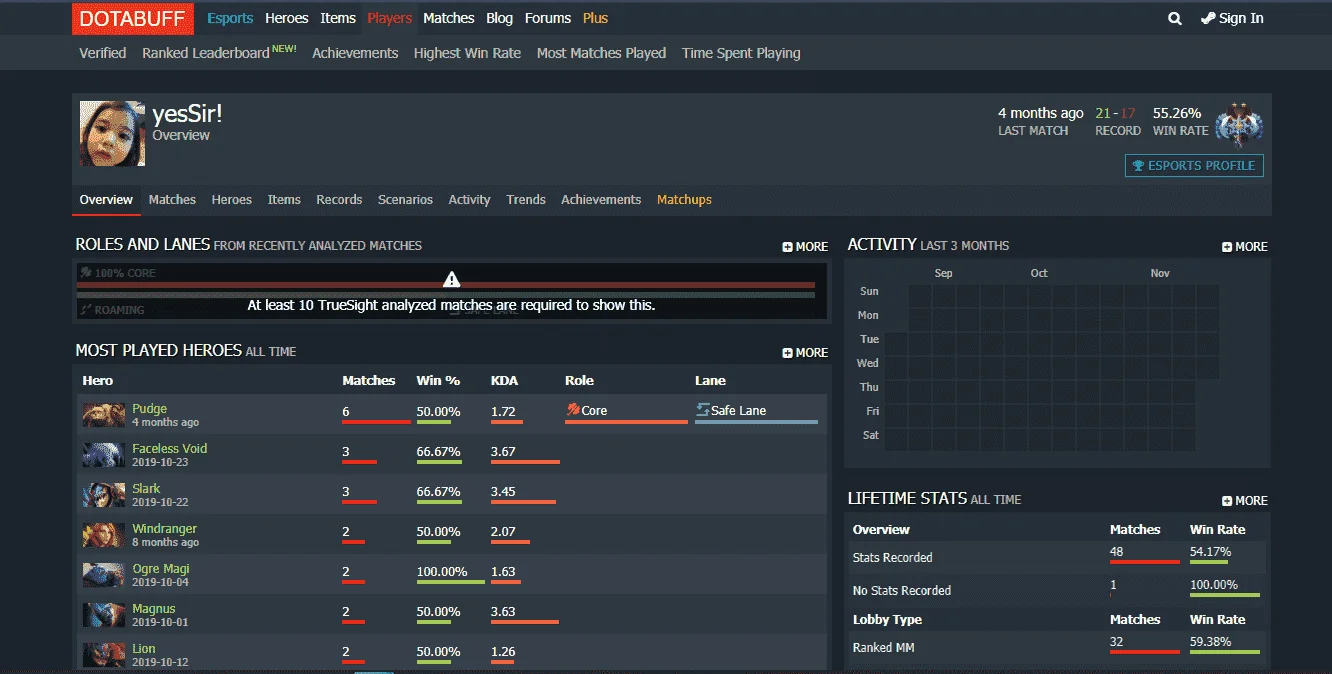
Task: Click Ogre Magi hero portrait
Action: (x=104, y=575)
